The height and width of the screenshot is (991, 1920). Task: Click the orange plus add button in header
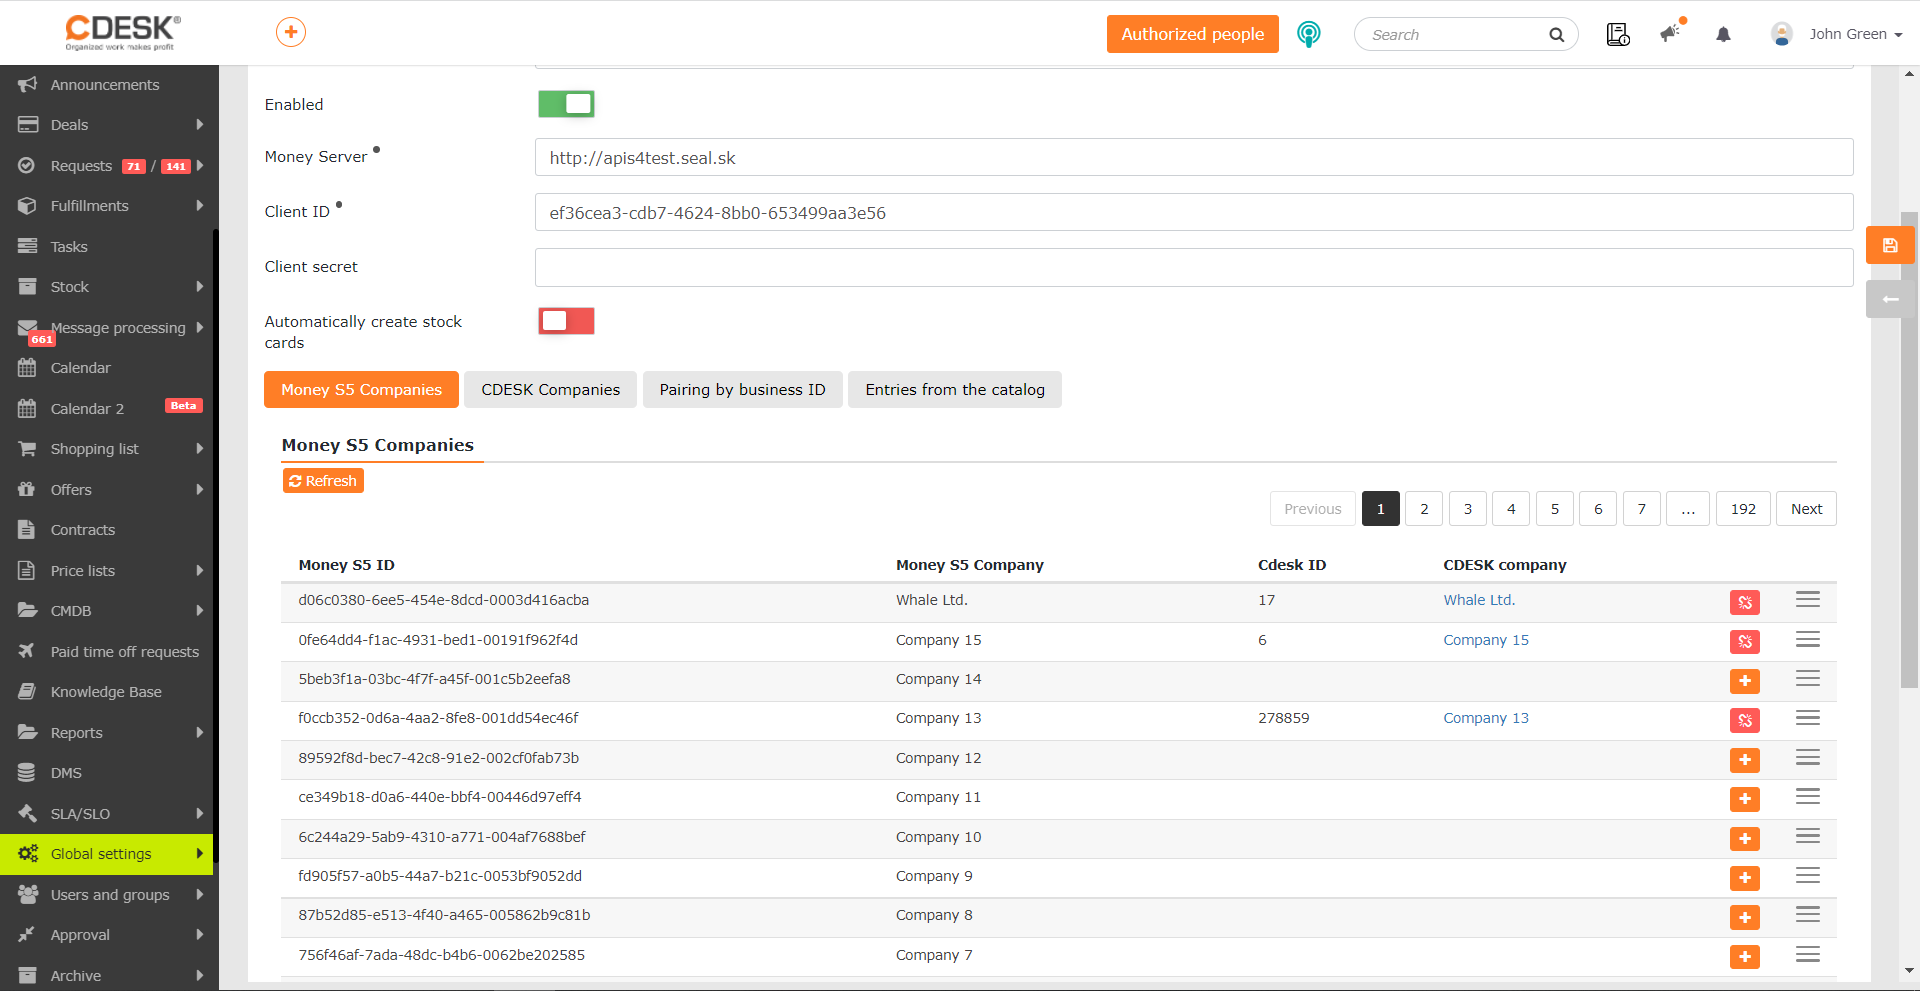click(291, 32)
